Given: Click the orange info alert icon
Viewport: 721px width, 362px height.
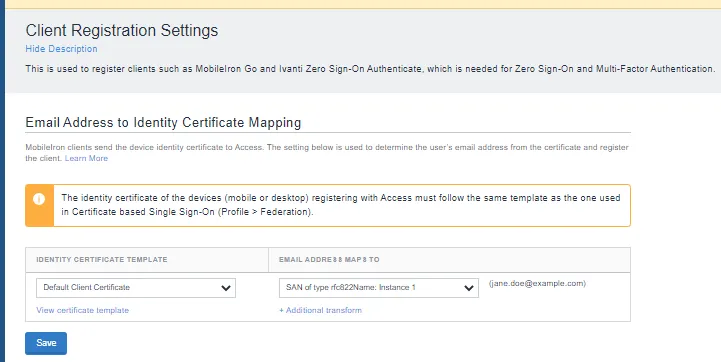Looking at the screenshot, I should pyautogui.click(x=39, y=199).
